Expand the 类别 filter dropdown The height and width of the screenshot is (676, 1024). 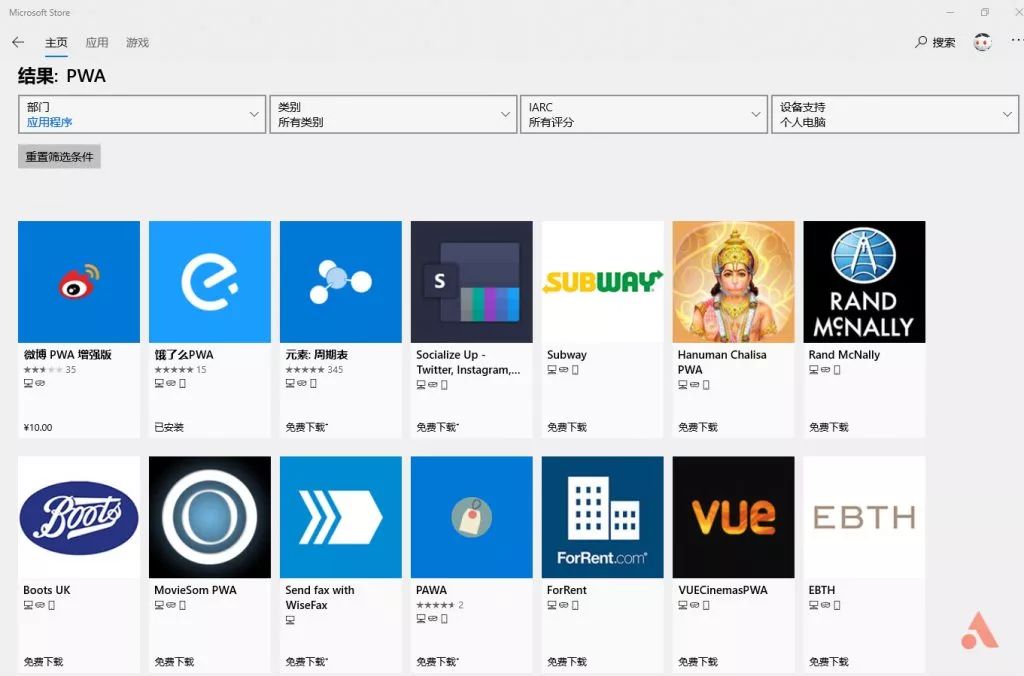(393, 114)
